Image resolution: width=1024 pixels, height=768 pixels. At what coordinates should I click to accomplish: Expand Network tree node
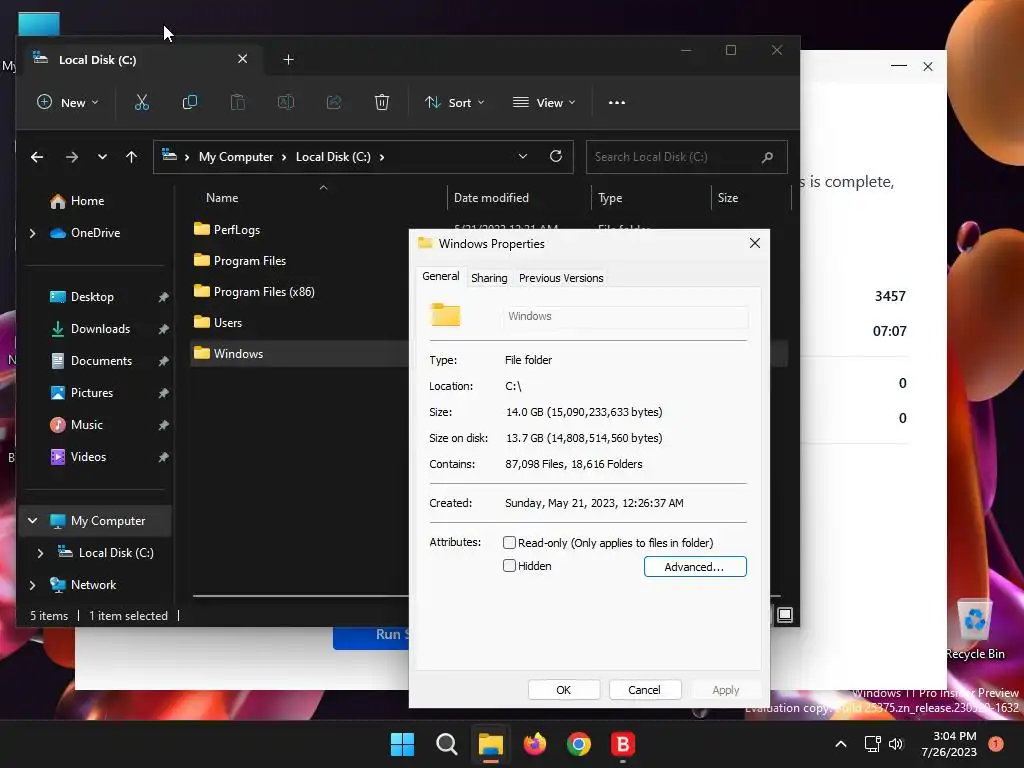(33, 585)
